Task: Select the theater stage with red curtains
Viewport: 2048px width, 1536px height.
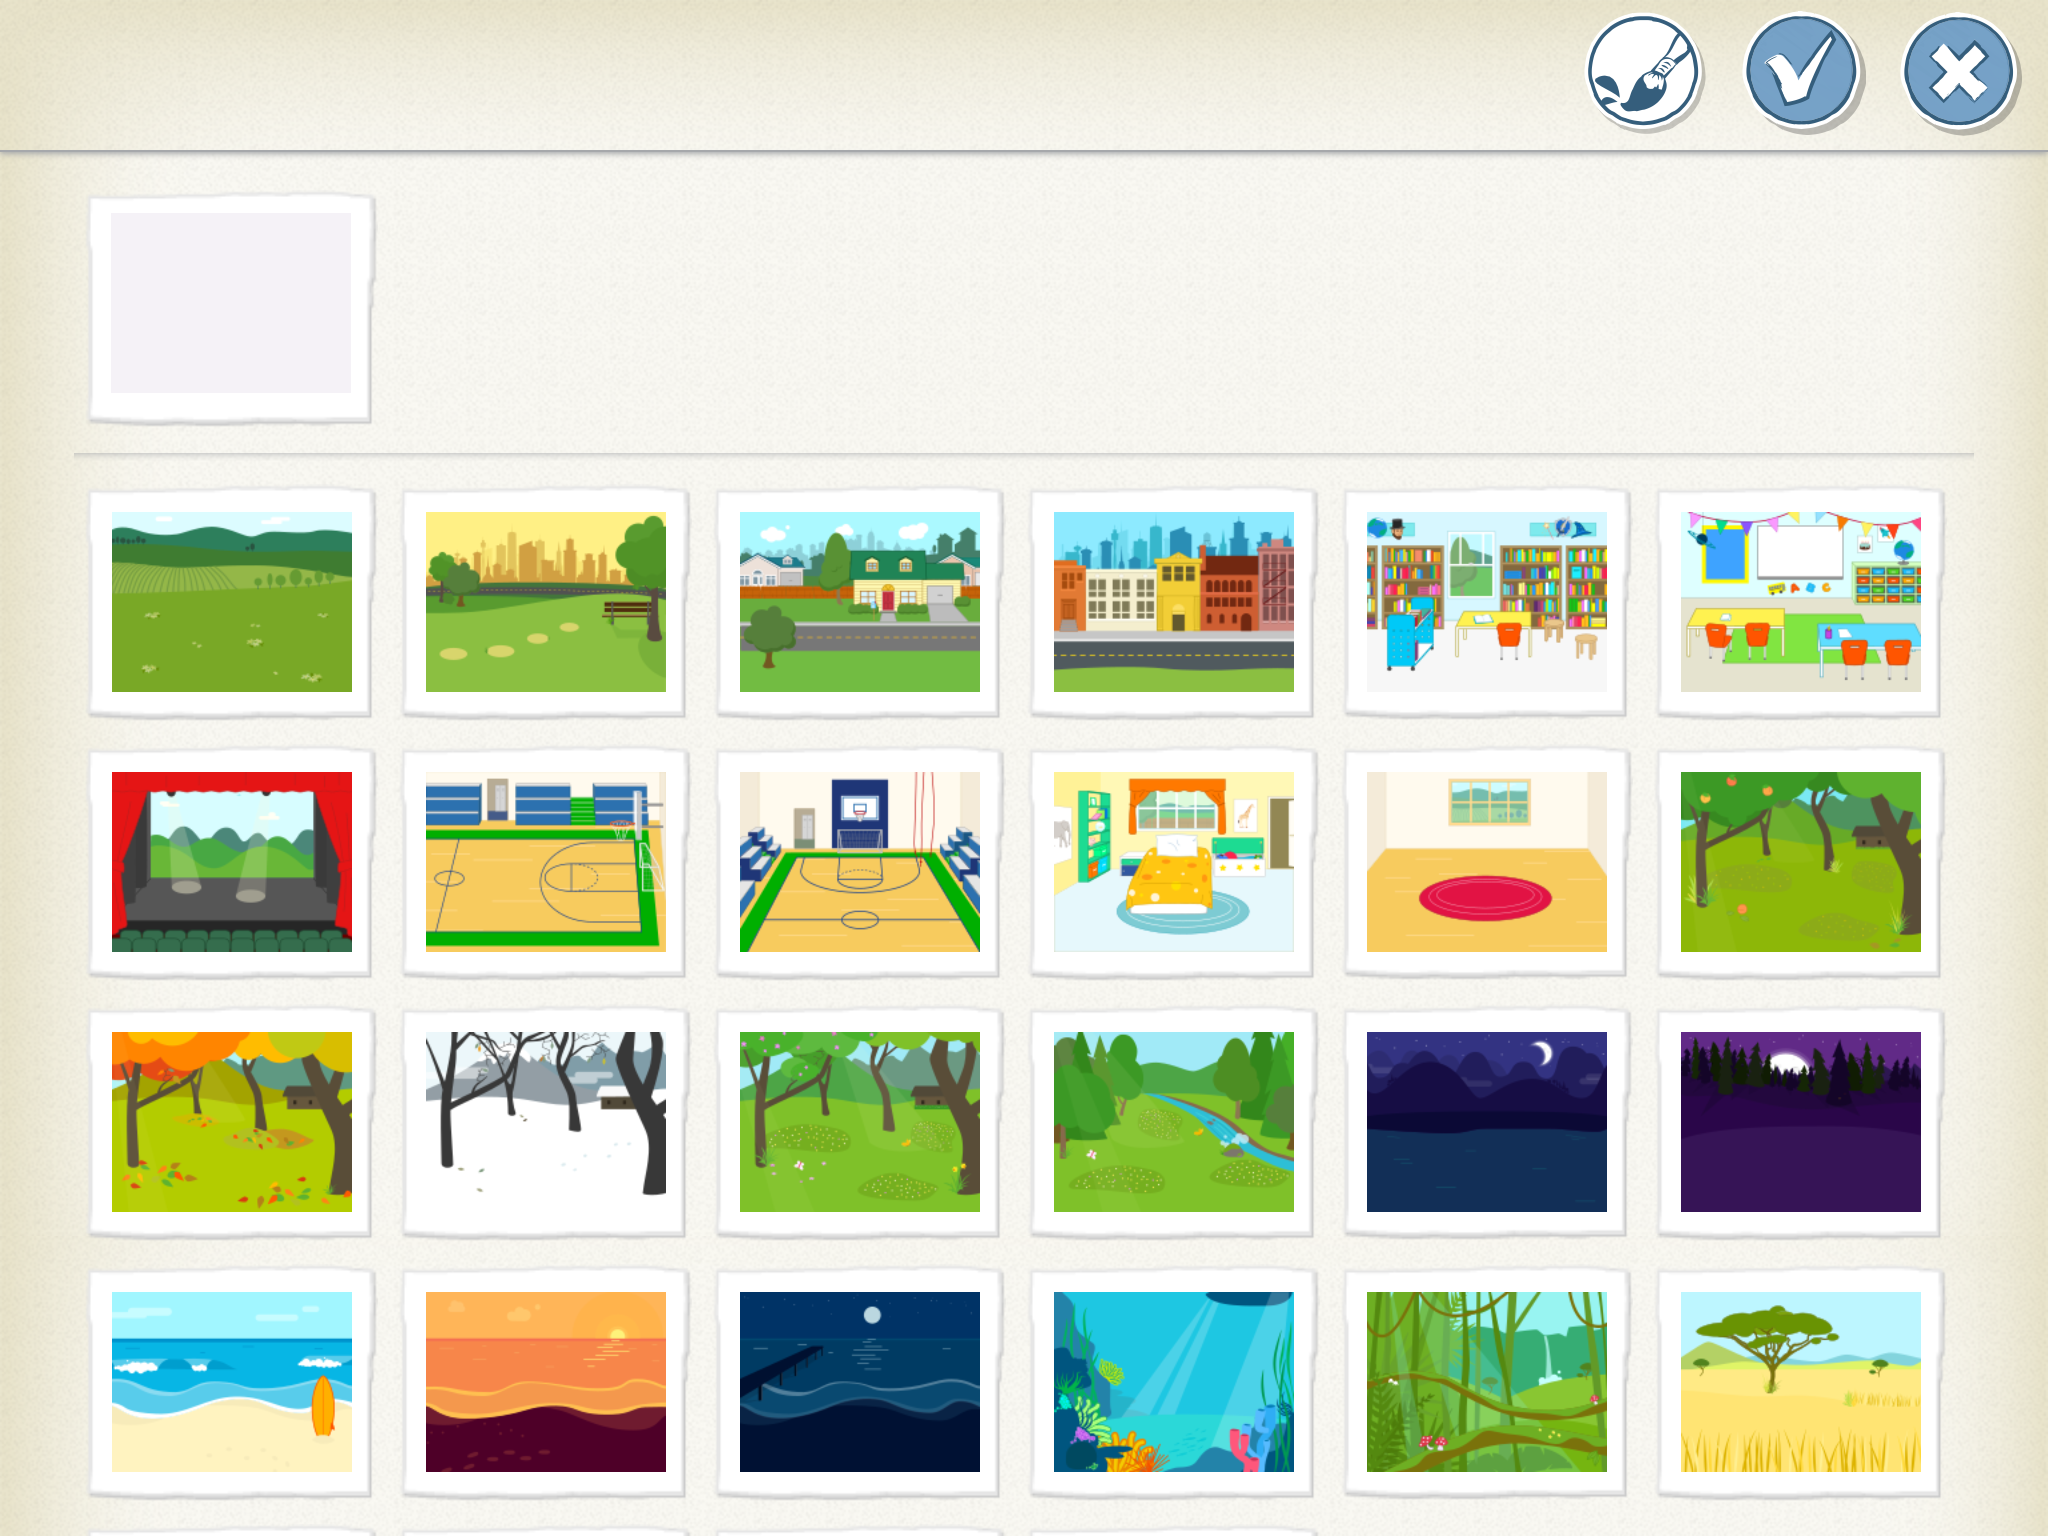Action: click(x=231, y=862)
